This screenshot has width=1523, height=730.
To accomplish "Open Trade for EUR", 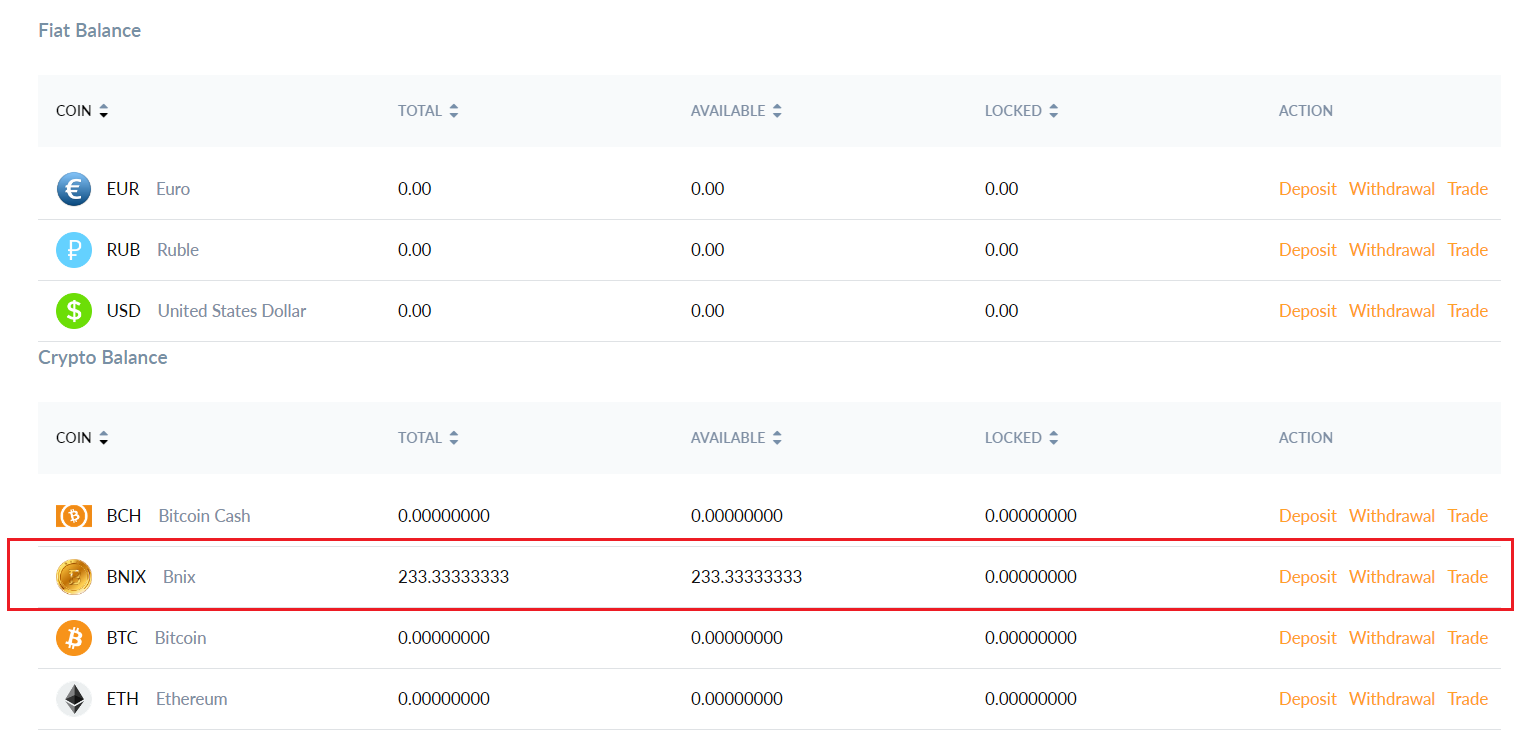I will 1468,189.
